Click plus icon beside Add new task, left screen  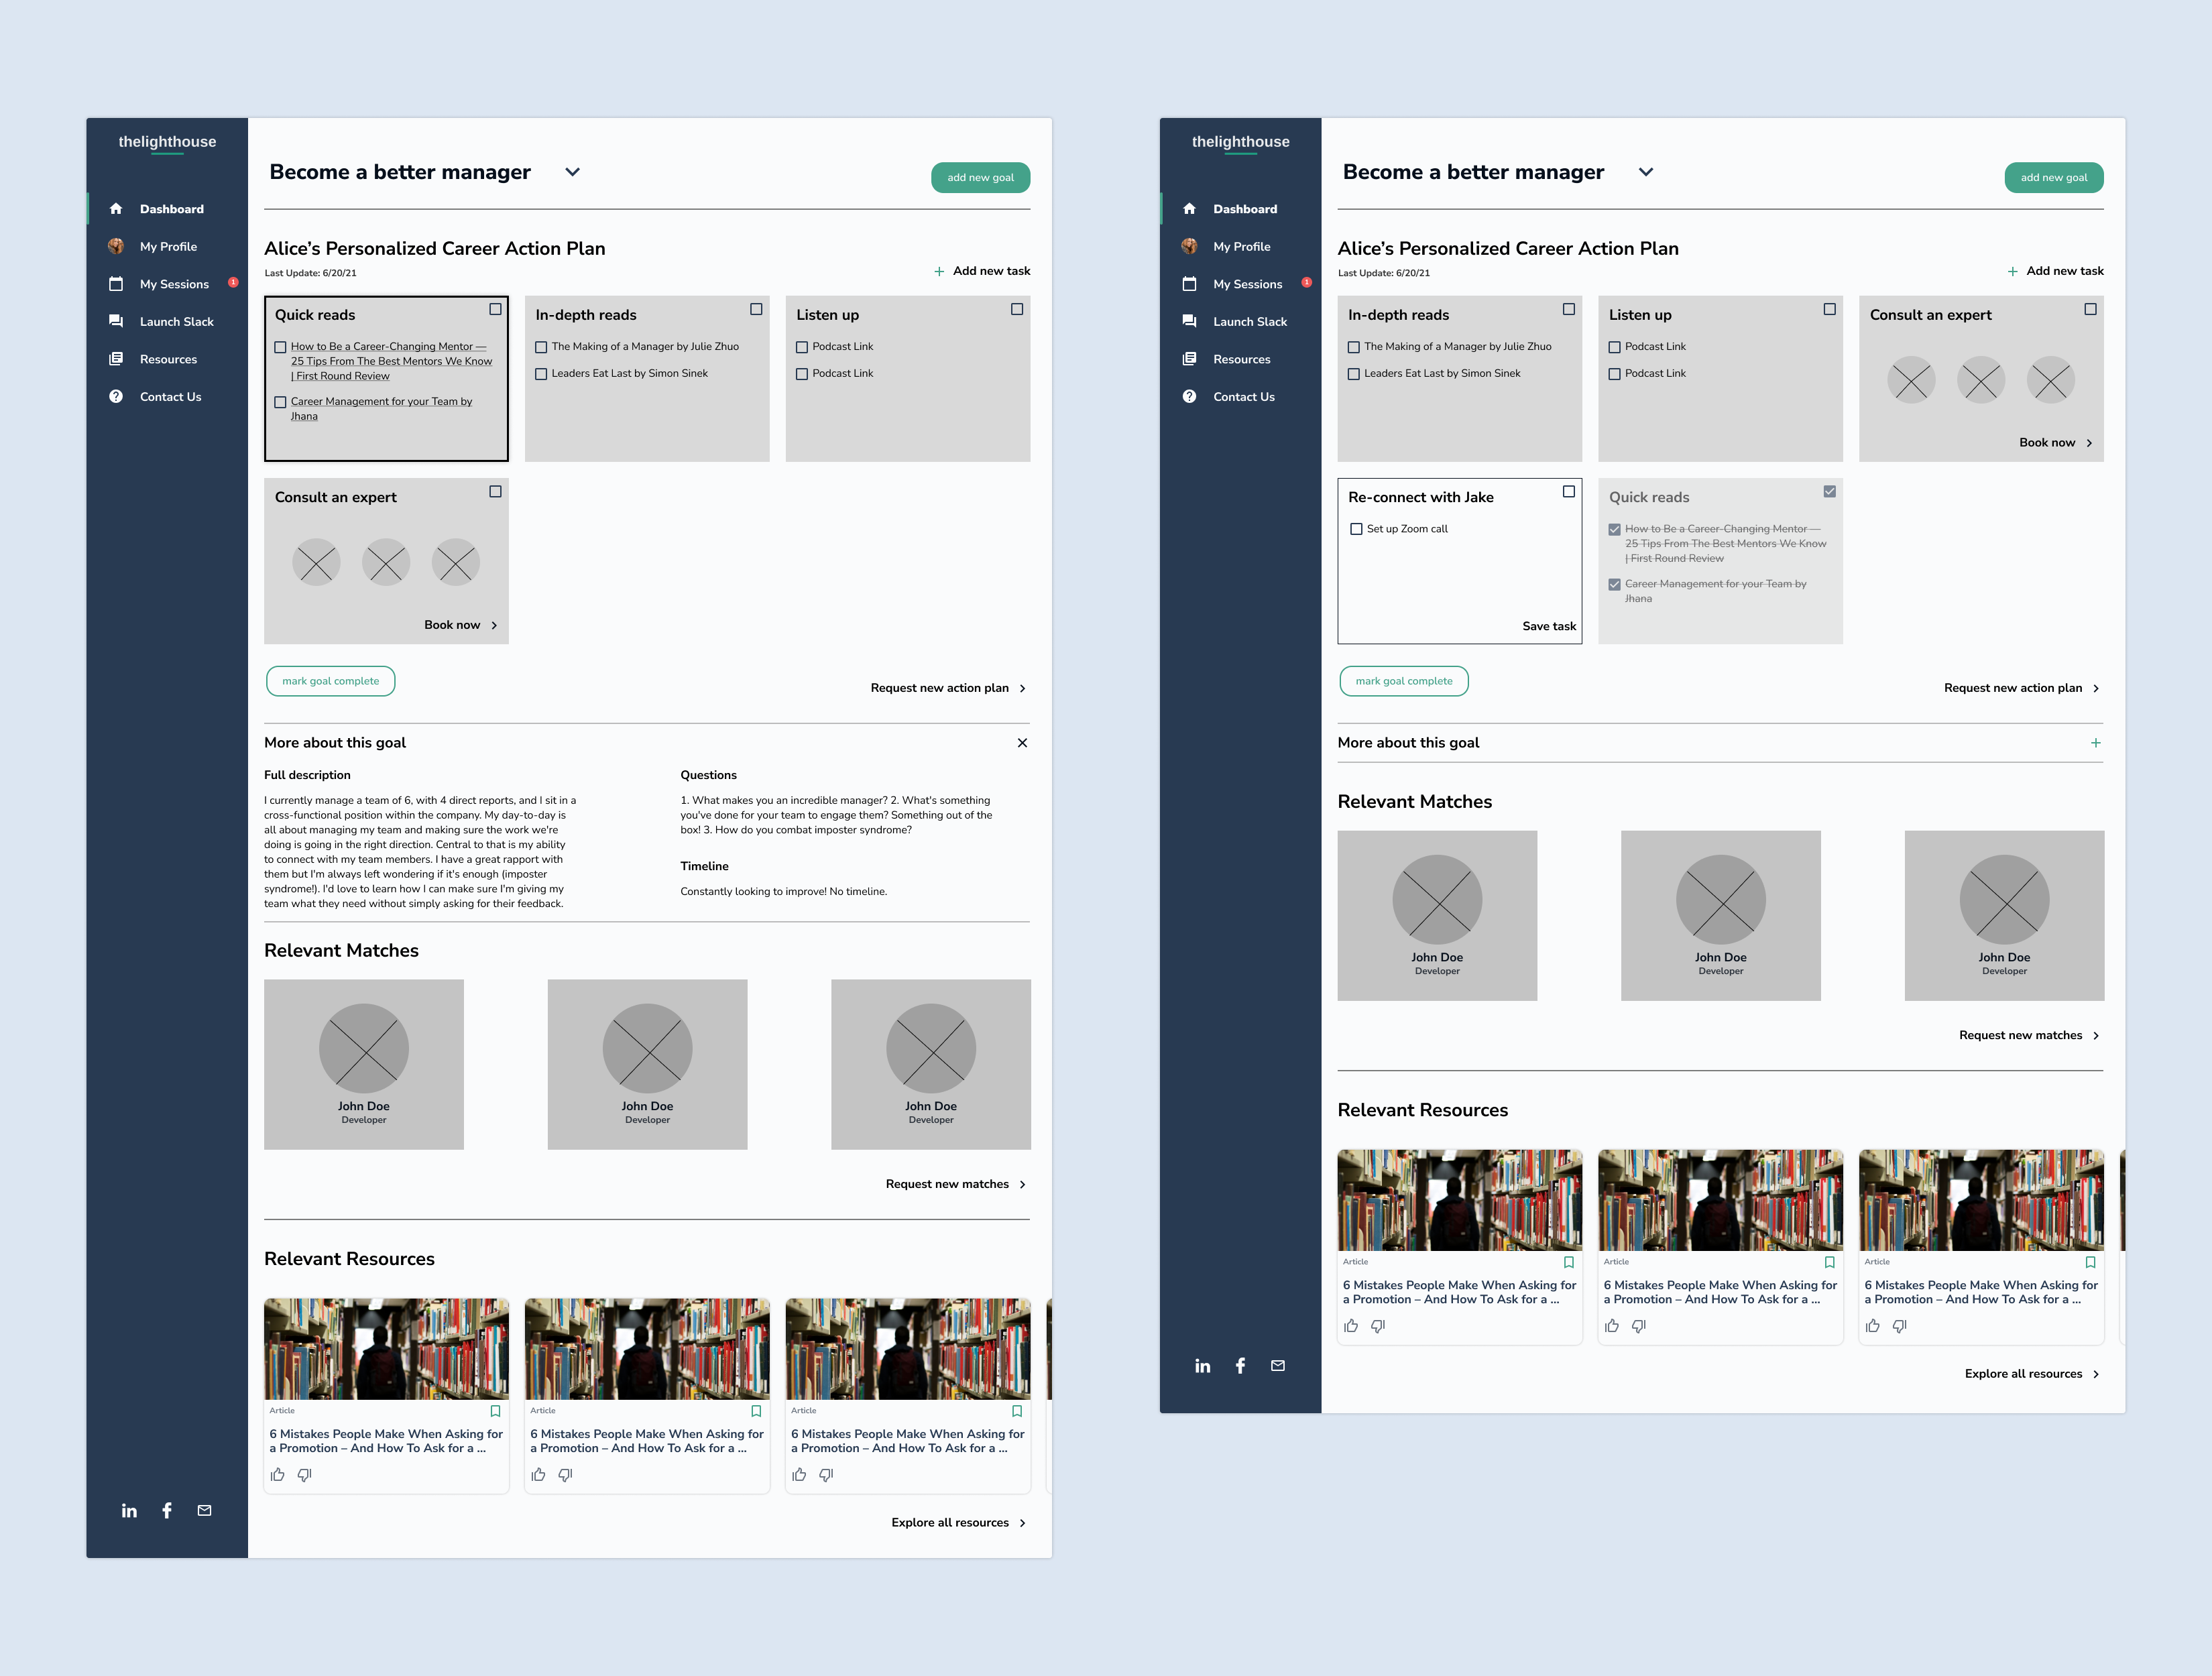pos(938,271)
